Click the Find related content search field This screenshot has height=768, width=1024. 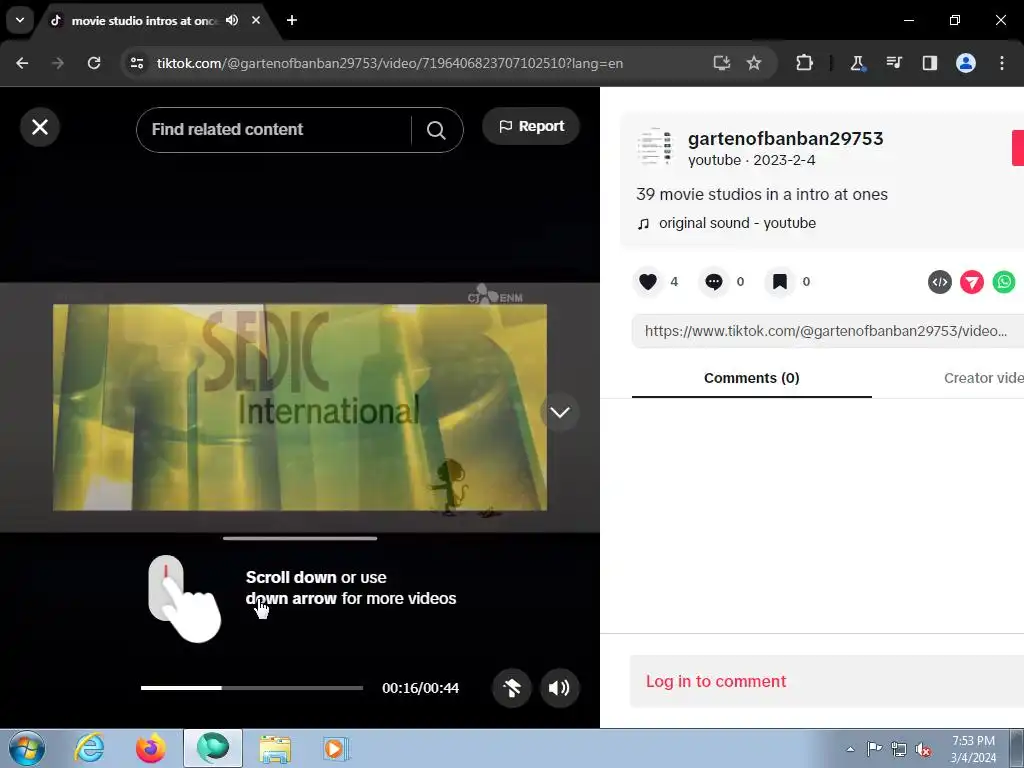coord(274,129)
